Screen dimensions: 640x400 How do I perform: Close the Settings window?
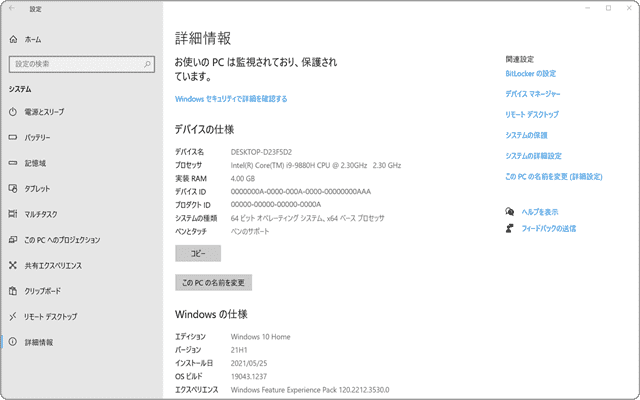click(629, 8)
